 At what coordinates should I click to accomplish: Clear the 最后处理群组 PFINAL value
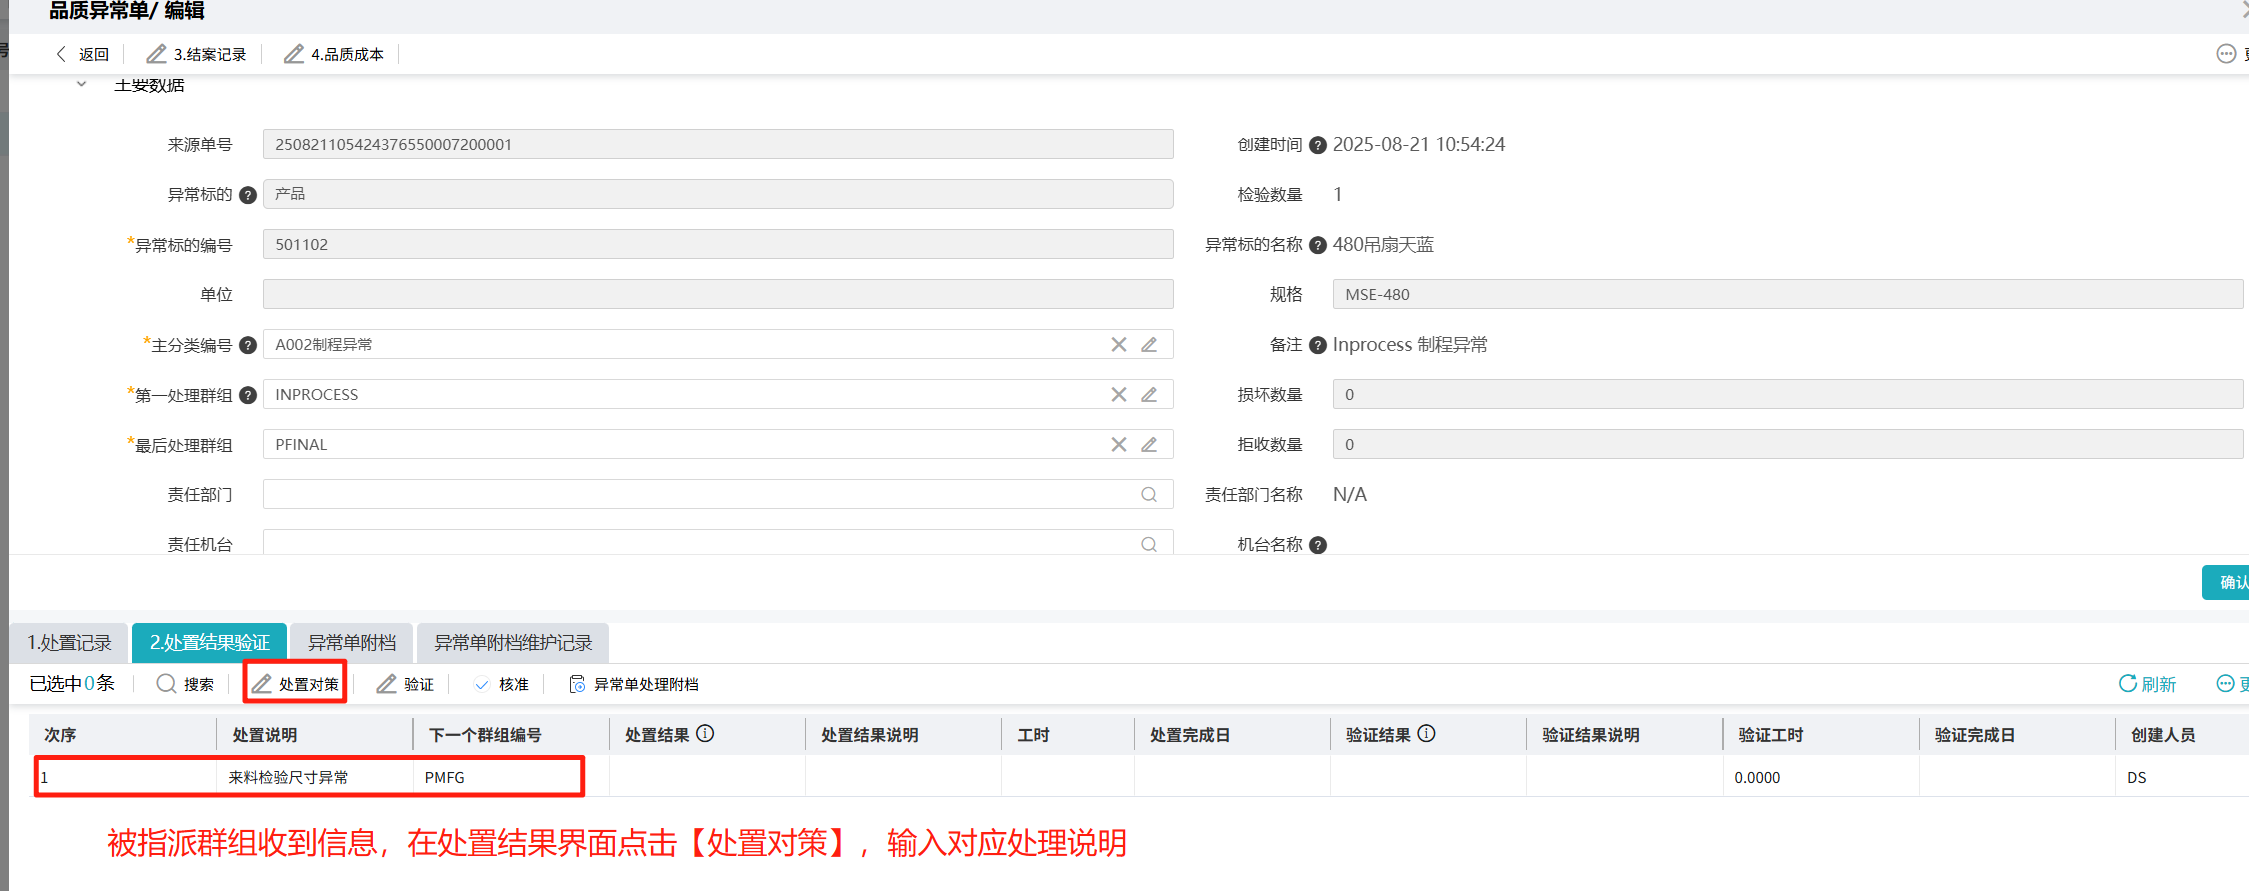(x=1119, y=444)
